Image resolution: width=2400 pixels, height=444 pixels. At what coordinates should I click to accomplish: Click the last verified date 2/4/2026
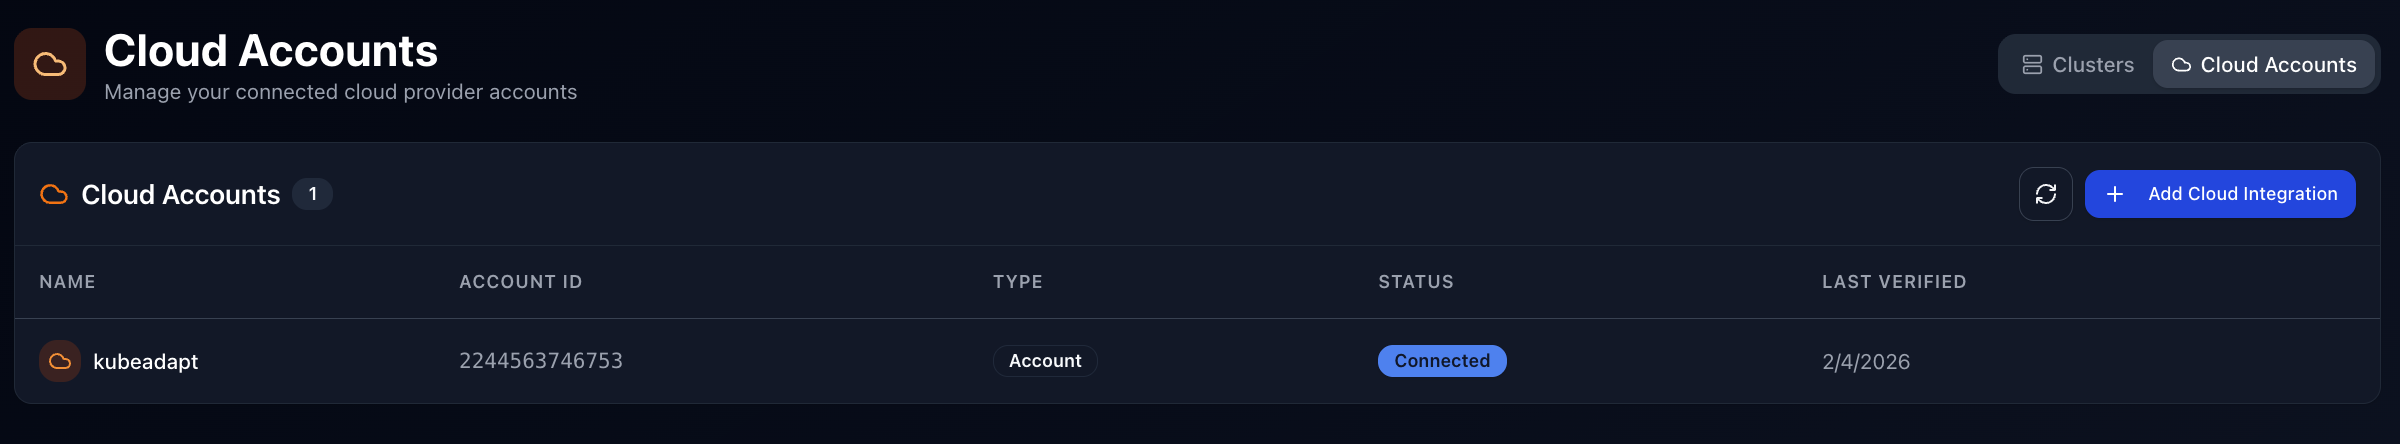pyautogui.click(x=1865, y=362)
